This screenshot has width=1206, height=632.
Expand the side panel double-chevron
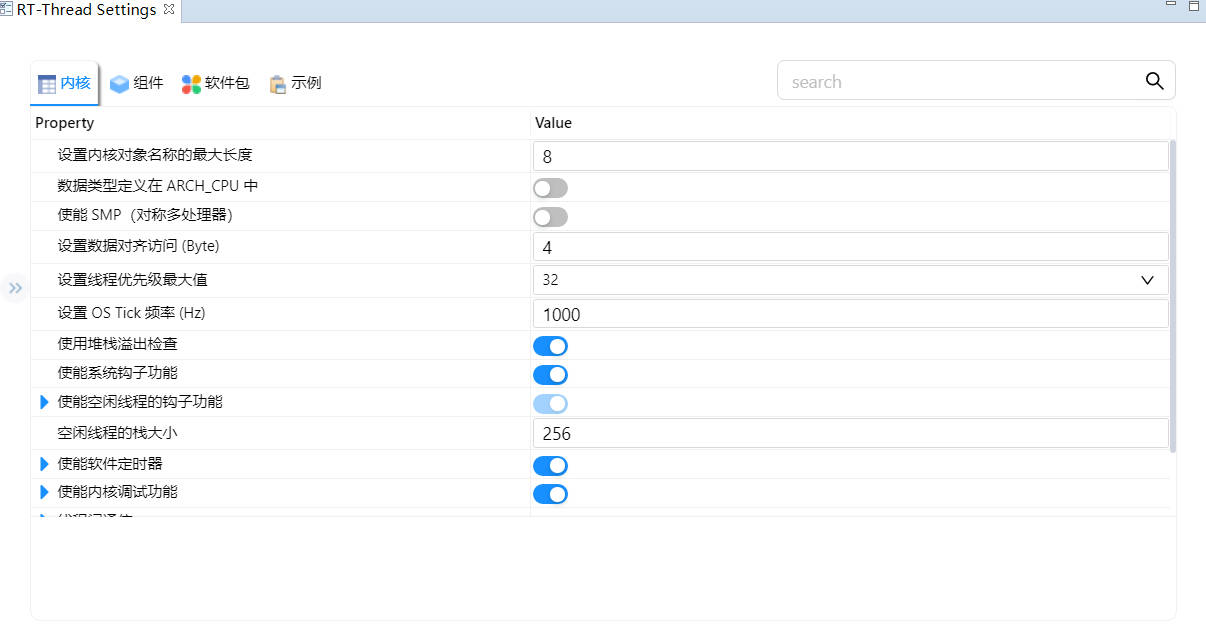(x=15, y=288)
